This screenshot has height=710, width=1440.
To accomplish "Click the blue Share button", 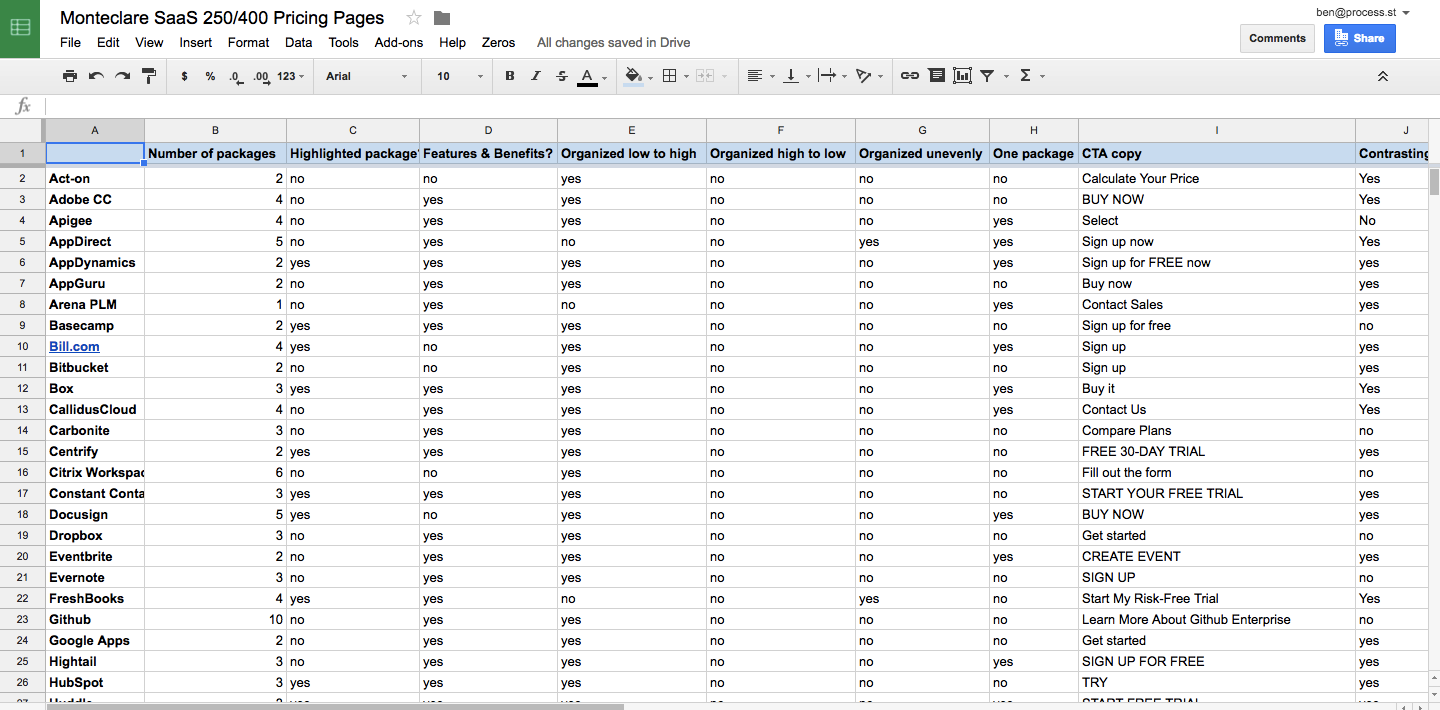I will click(1360, 38).
